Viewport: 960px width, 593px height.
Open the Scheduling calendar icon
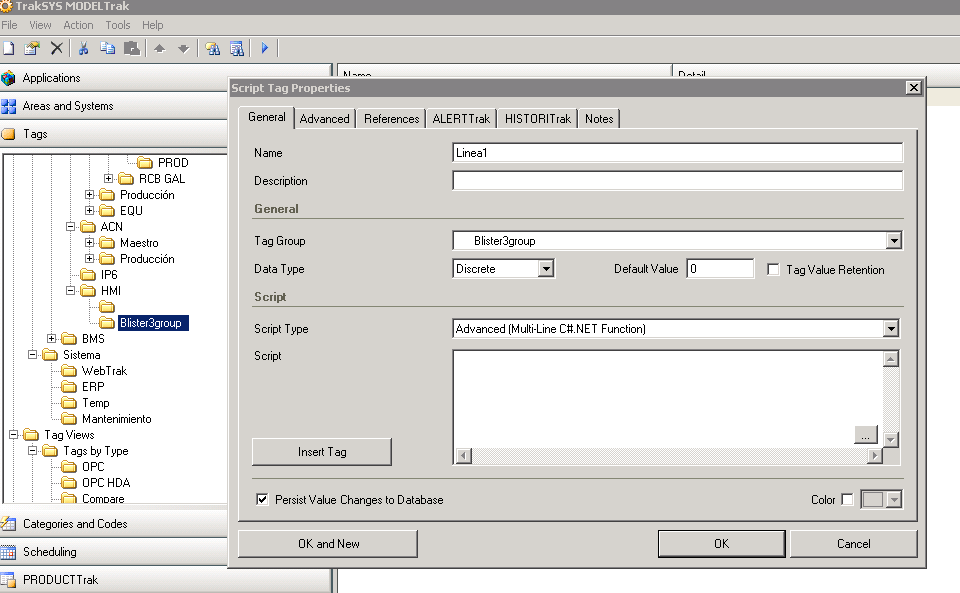coord(9,552)
